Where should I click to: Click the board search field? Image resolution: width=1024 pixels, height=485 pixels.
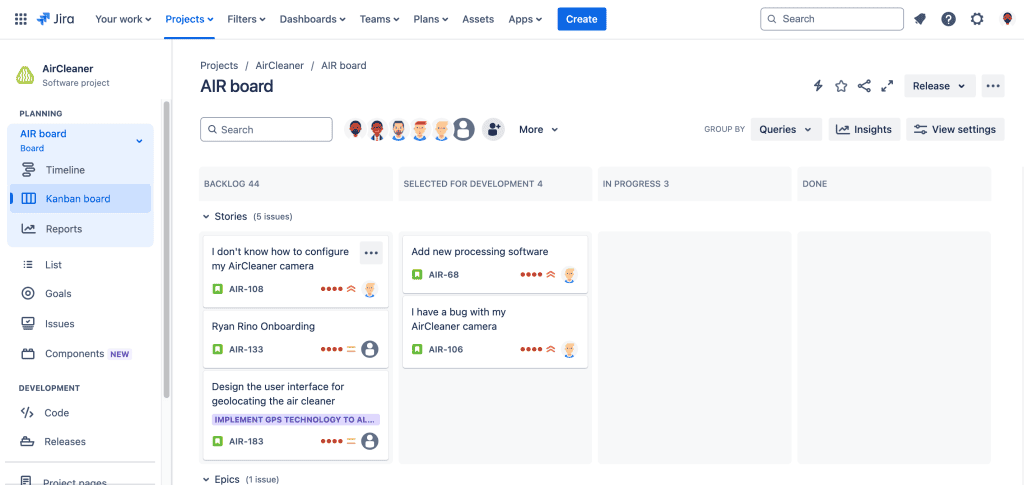pyautogui.click(x=266, y=129)
